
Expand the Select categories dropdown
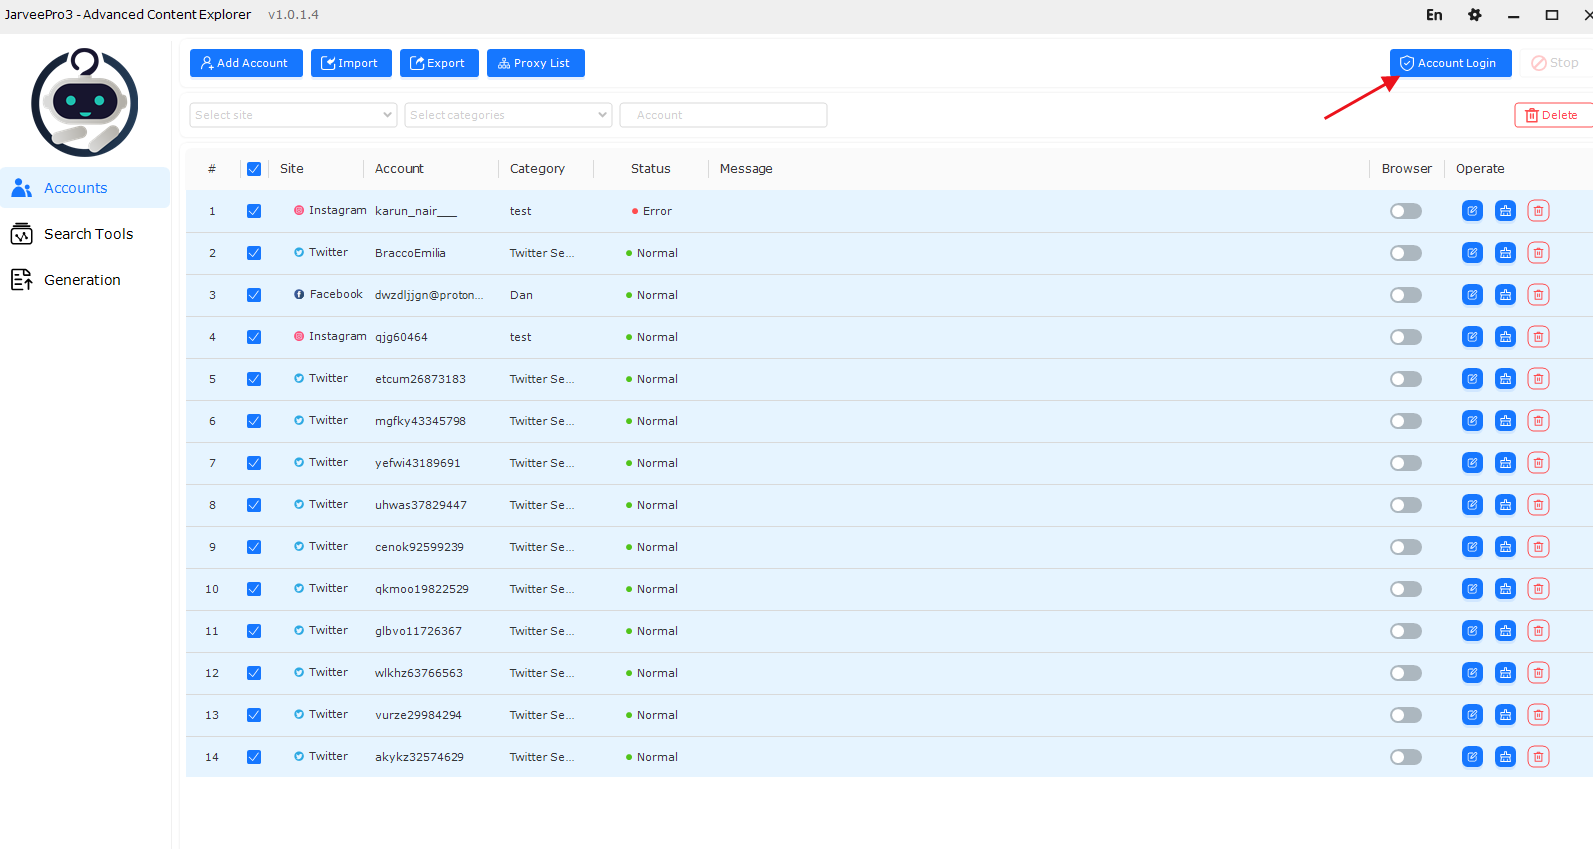(508, 115)
